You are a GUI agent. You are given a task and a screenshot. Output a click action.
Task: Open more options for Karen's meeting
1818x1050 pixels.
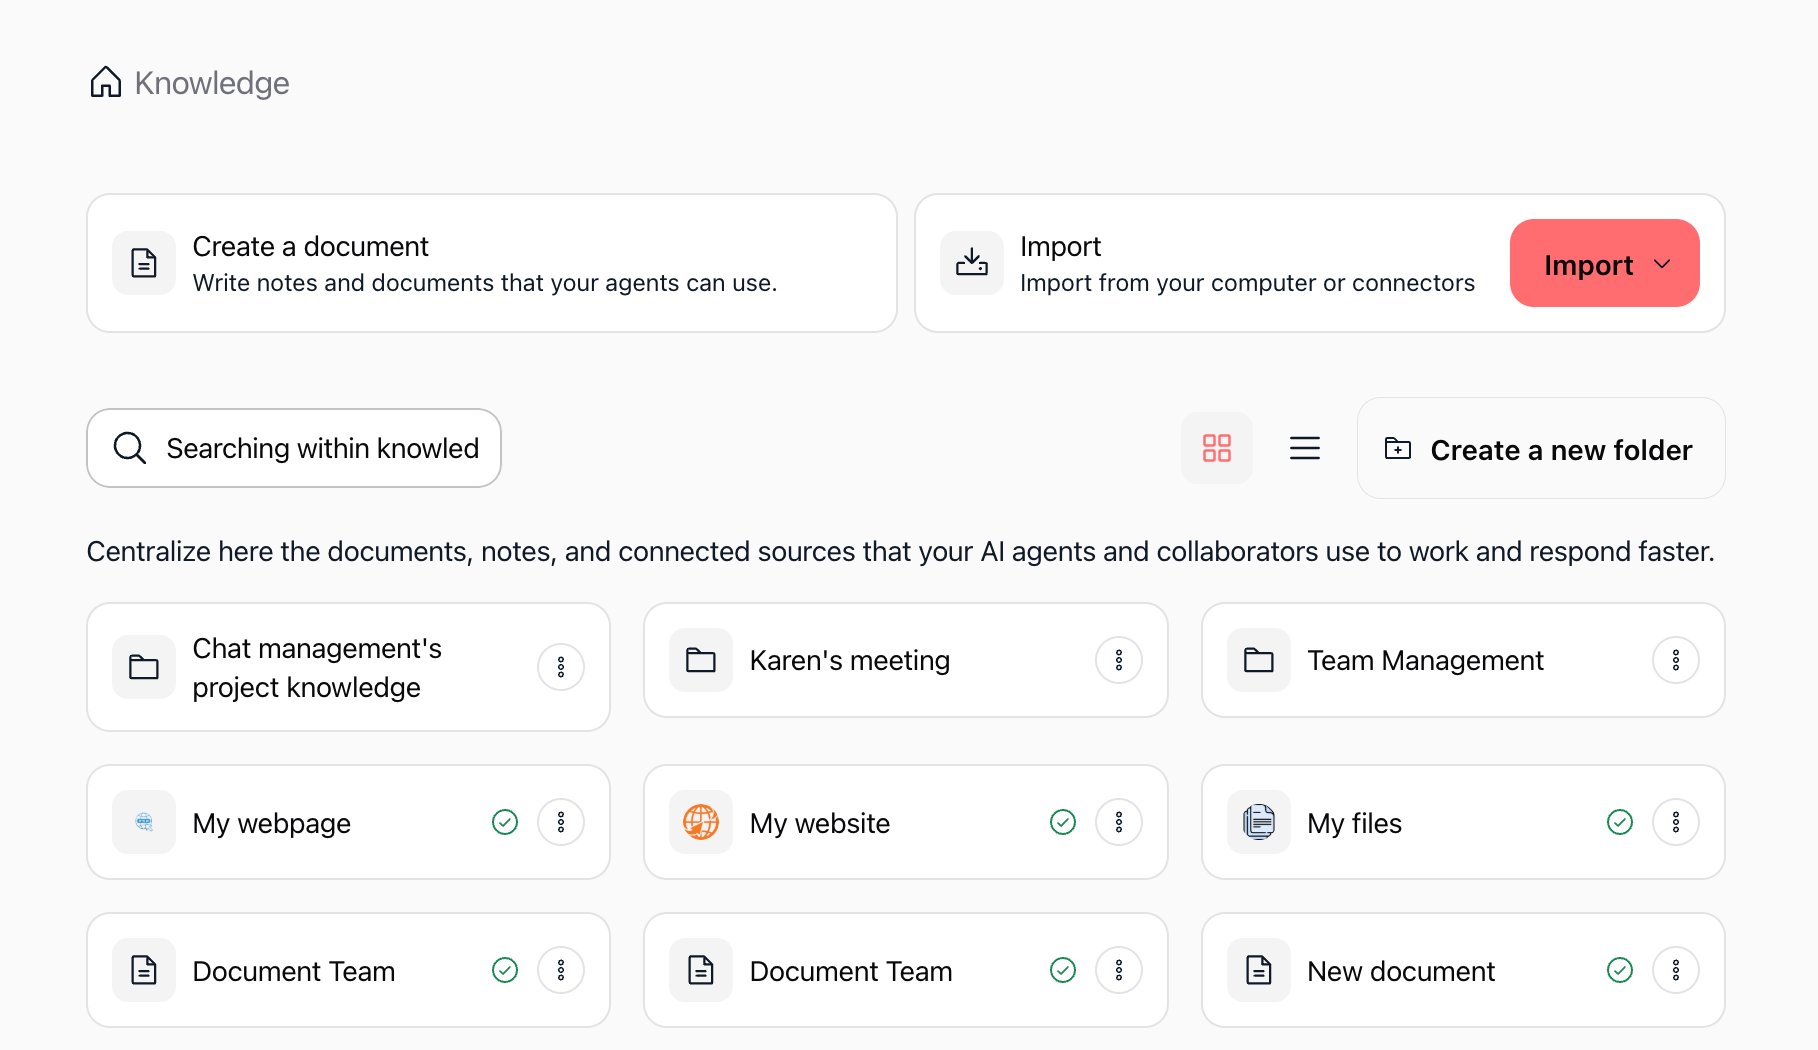coord(1119,660)
